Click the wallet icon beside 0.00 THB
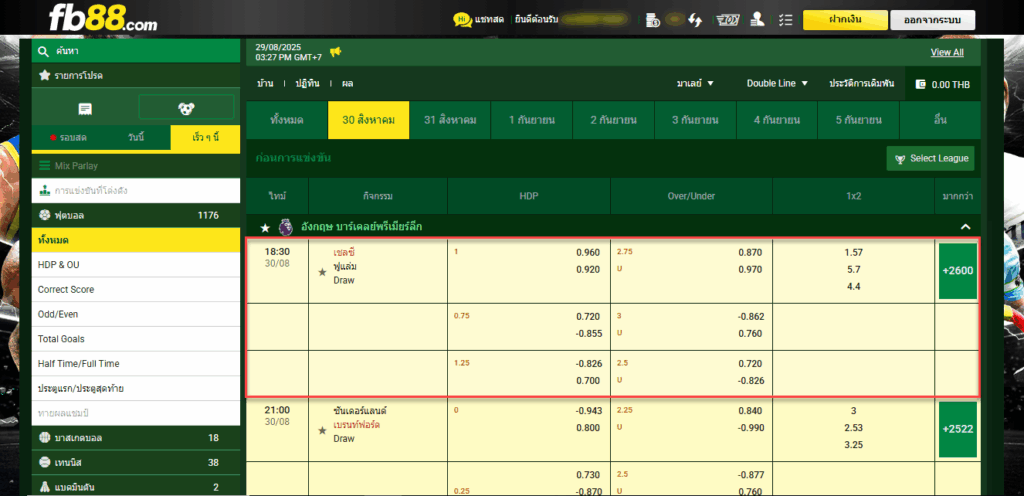The width and height of the screenshot is (1024, 496). pos(921,84)
